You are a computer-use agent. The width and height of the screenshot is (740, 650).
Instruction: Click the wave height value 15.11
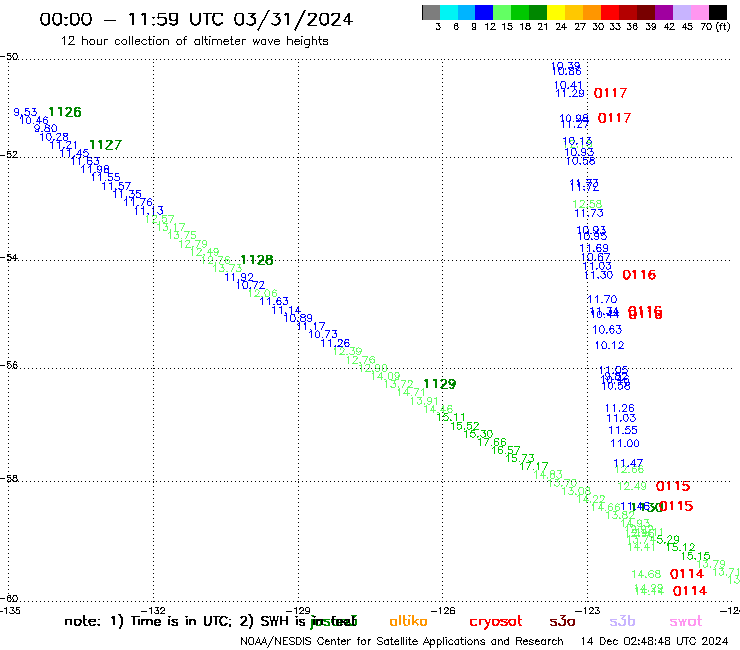[451, 417]
